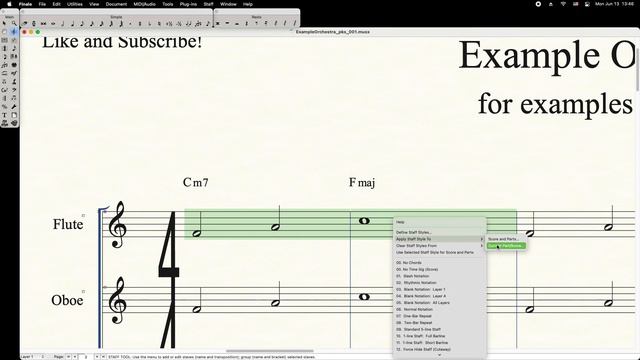Viewport: 640px width, 360px height.
Task: Choose the half note duration
Action: [x=62, y=24]
